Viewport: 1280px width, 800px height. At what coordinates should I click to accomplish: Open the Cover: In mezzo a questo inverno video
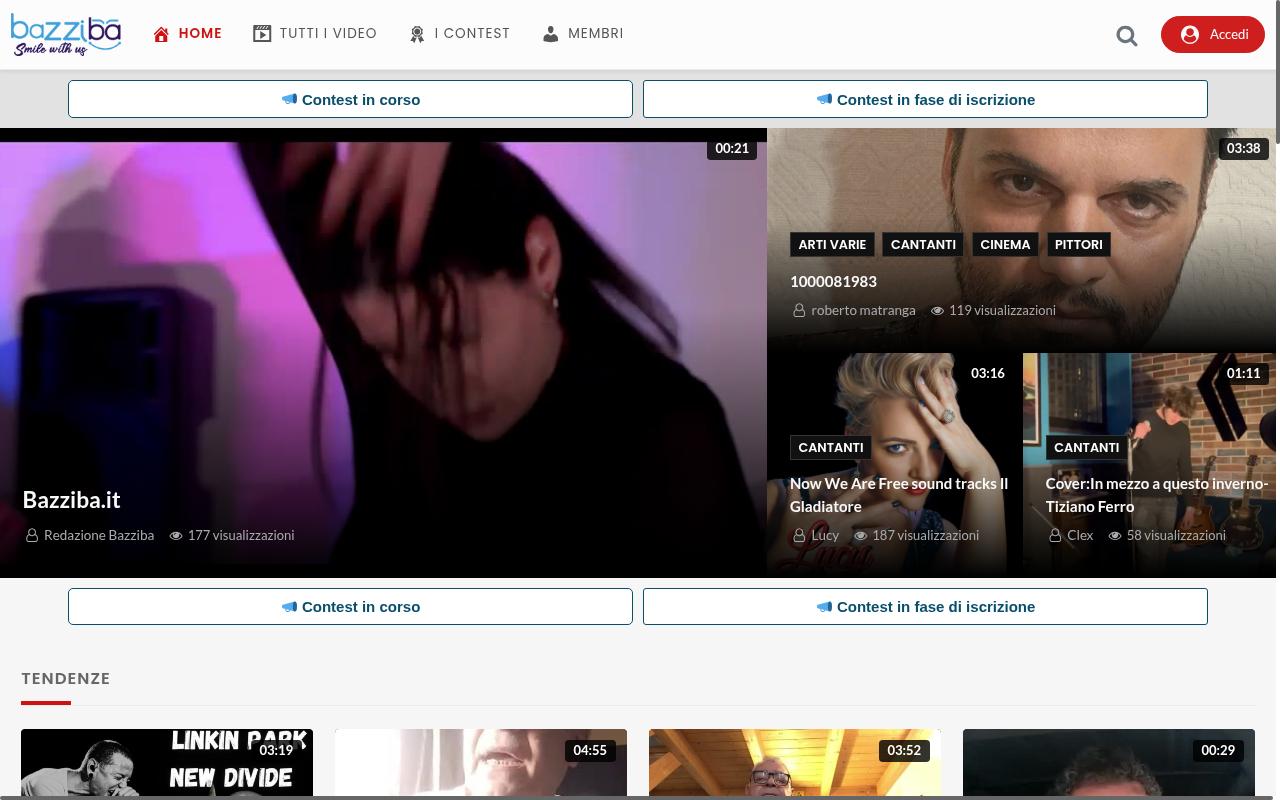[1157, 495]
